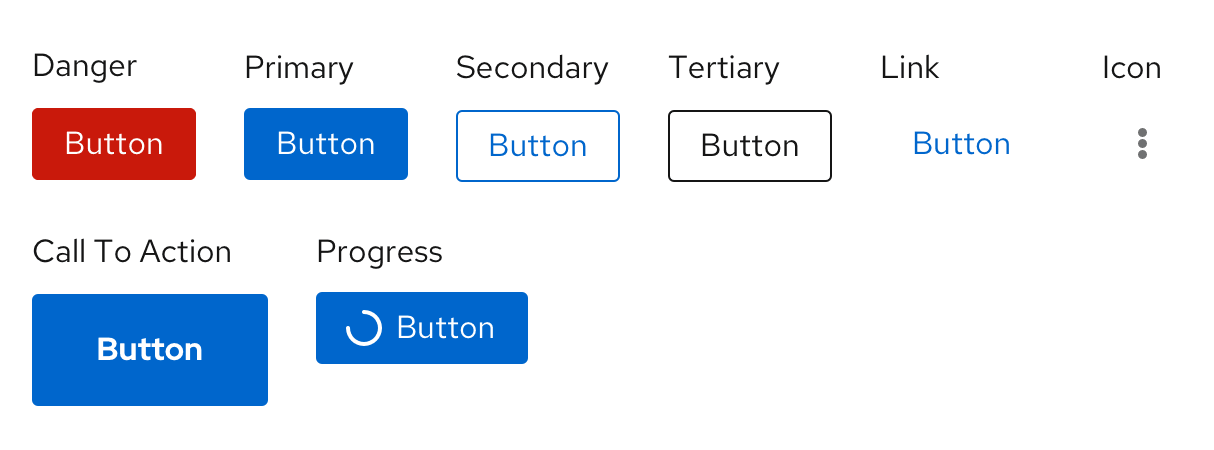Open the kebab three-dot menu icon

[1142, 144]
